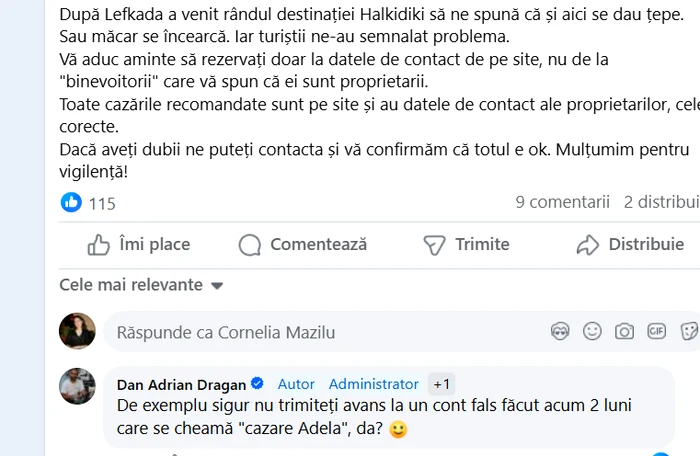Screen dimensions: 700x456
Task: View the 2 distribuiri shares link
Action: pos(661,203)
